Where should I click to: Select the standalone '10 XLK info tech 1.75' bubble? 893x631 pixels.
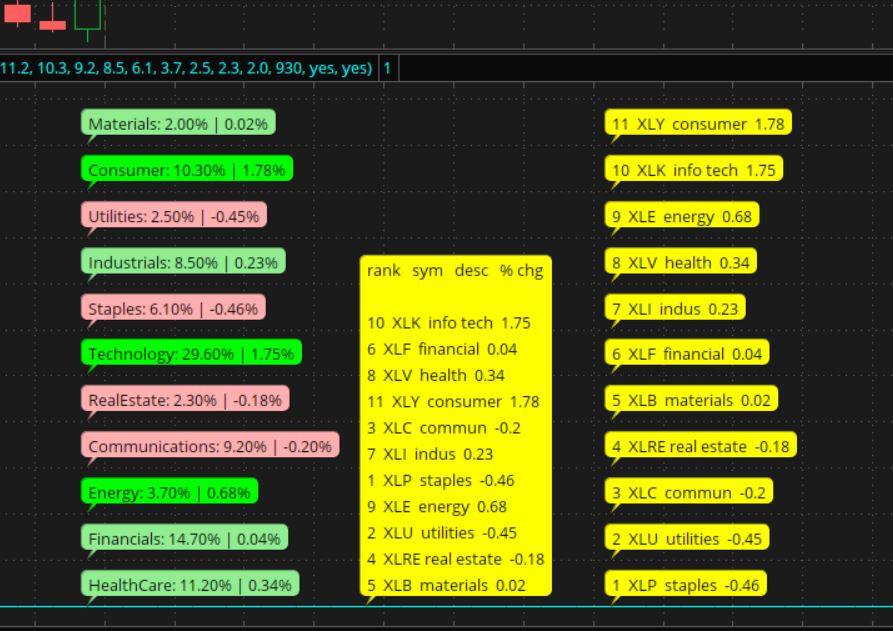click(694, 169)
